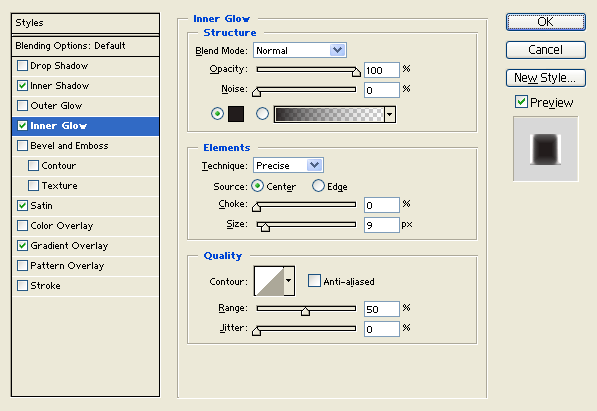Open the Drop Shadow settings label
Viewport: 597px width, 411px height.
pos(59,66)
